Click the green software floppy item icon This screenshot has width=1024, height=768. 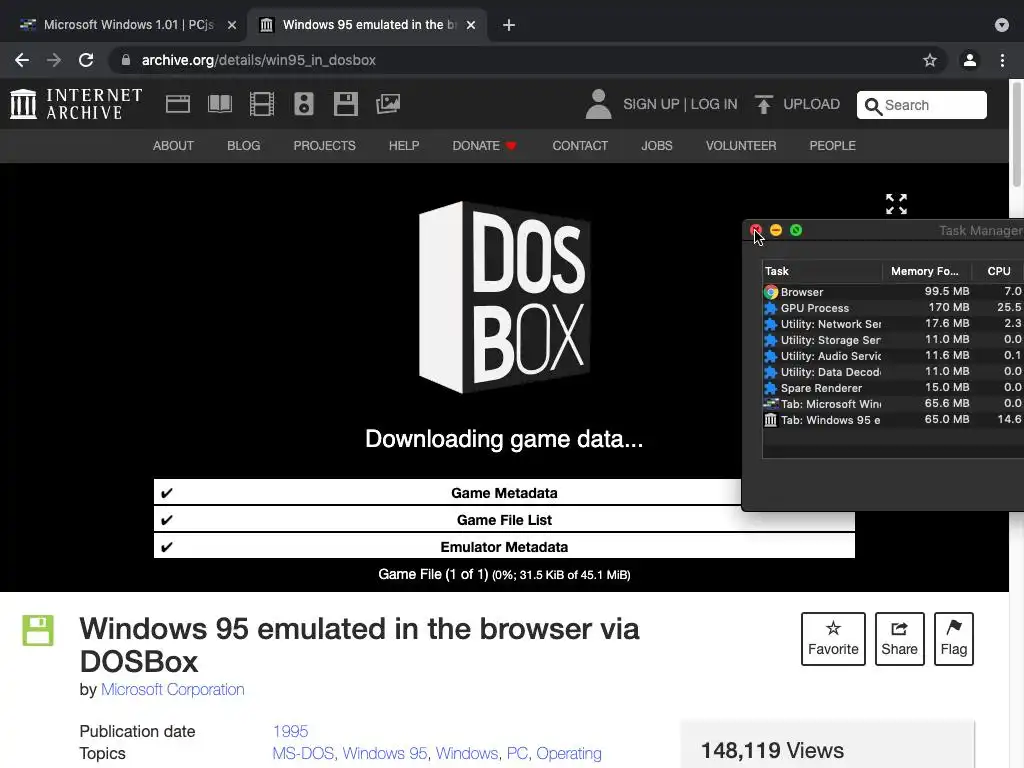[38, 631]
